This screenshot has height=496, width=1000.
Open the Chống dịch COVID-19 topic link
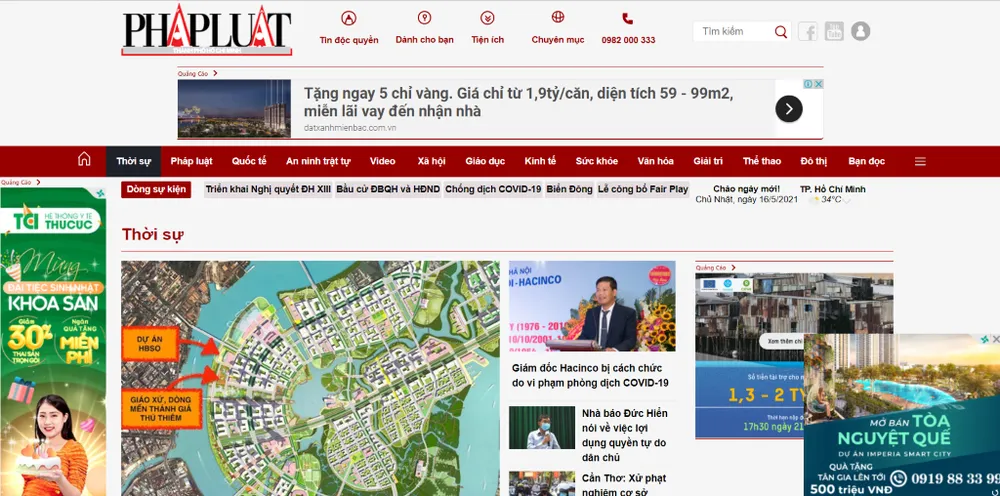493,189
